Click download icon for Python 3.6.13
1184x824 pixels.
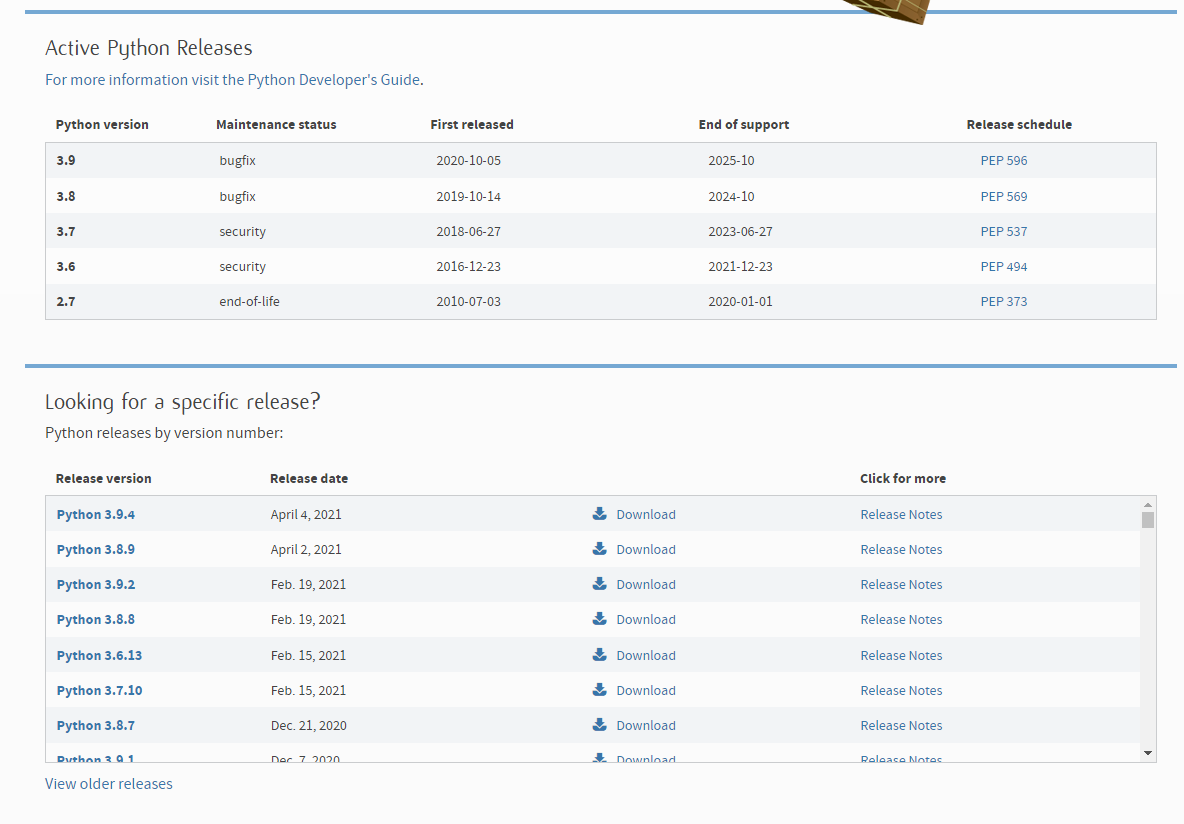[x=600, y=655]
